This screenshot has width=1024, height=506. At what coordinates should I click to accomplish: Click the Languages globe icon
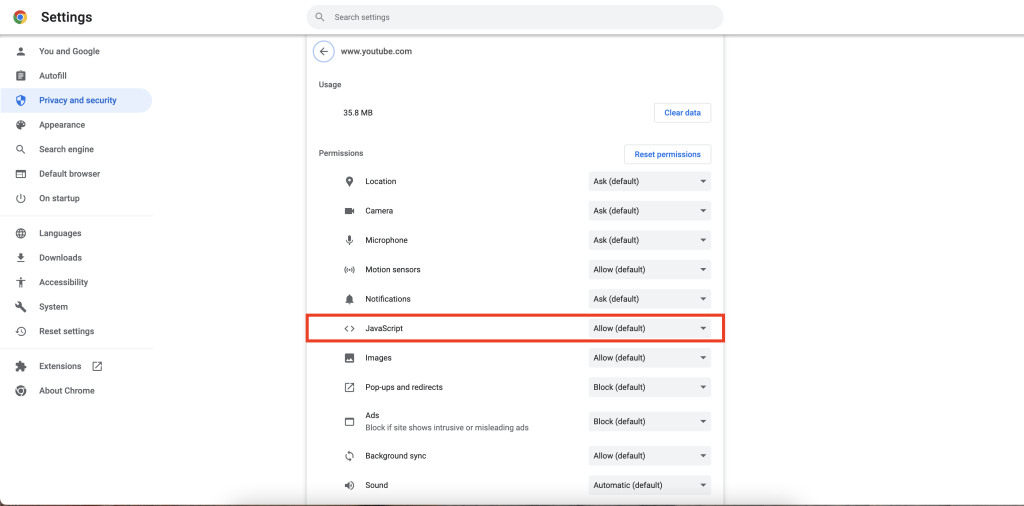point(20,233)
